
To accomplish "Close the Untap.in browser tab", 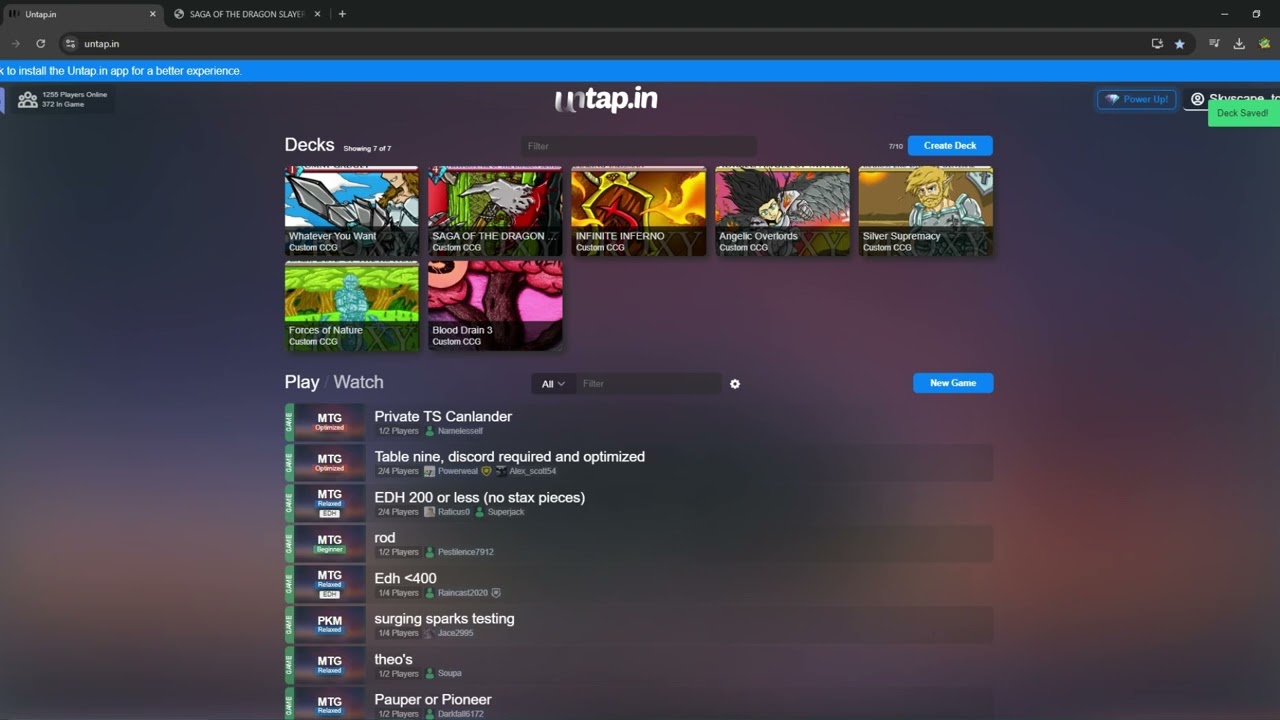I will point(153,14).
